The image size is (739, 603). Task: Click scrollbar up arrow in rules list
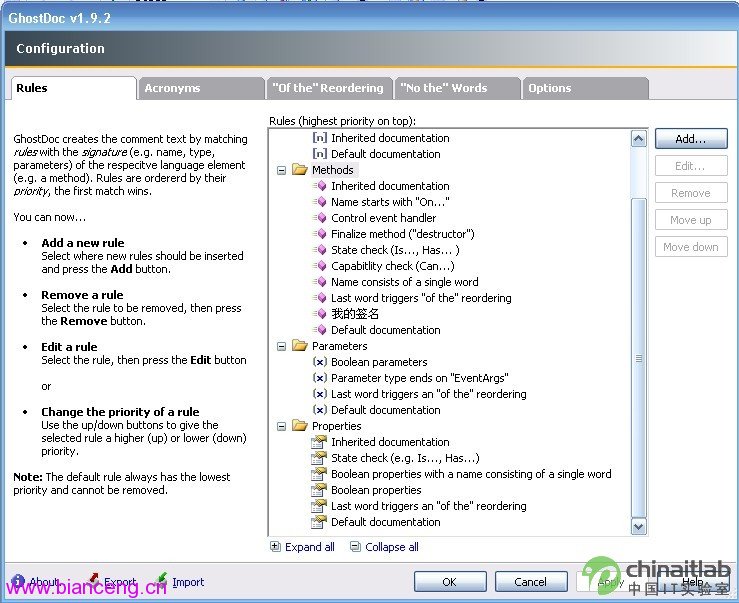coord(639,139)
